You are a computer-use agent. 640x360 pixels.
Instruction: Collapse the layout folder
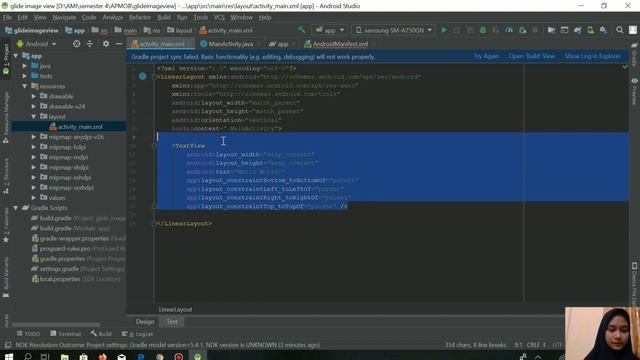(x=34, y=117)
